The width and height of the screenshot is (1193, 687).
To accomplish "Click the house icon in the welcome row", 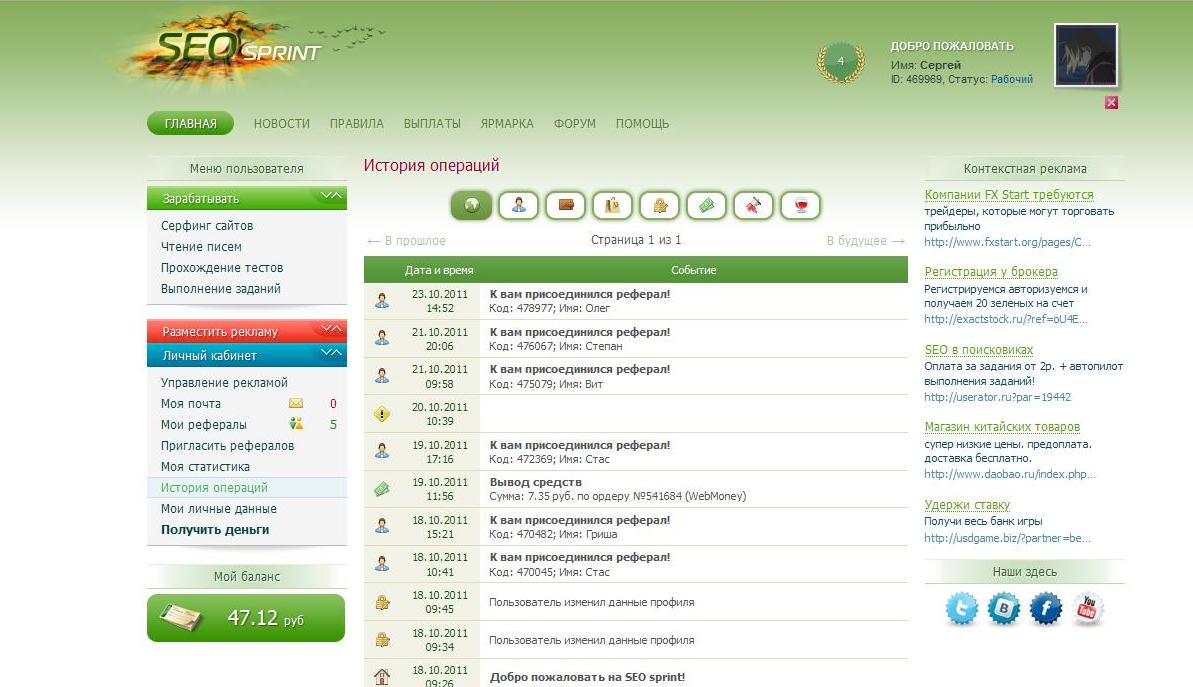I will click(x=382, y=676).
